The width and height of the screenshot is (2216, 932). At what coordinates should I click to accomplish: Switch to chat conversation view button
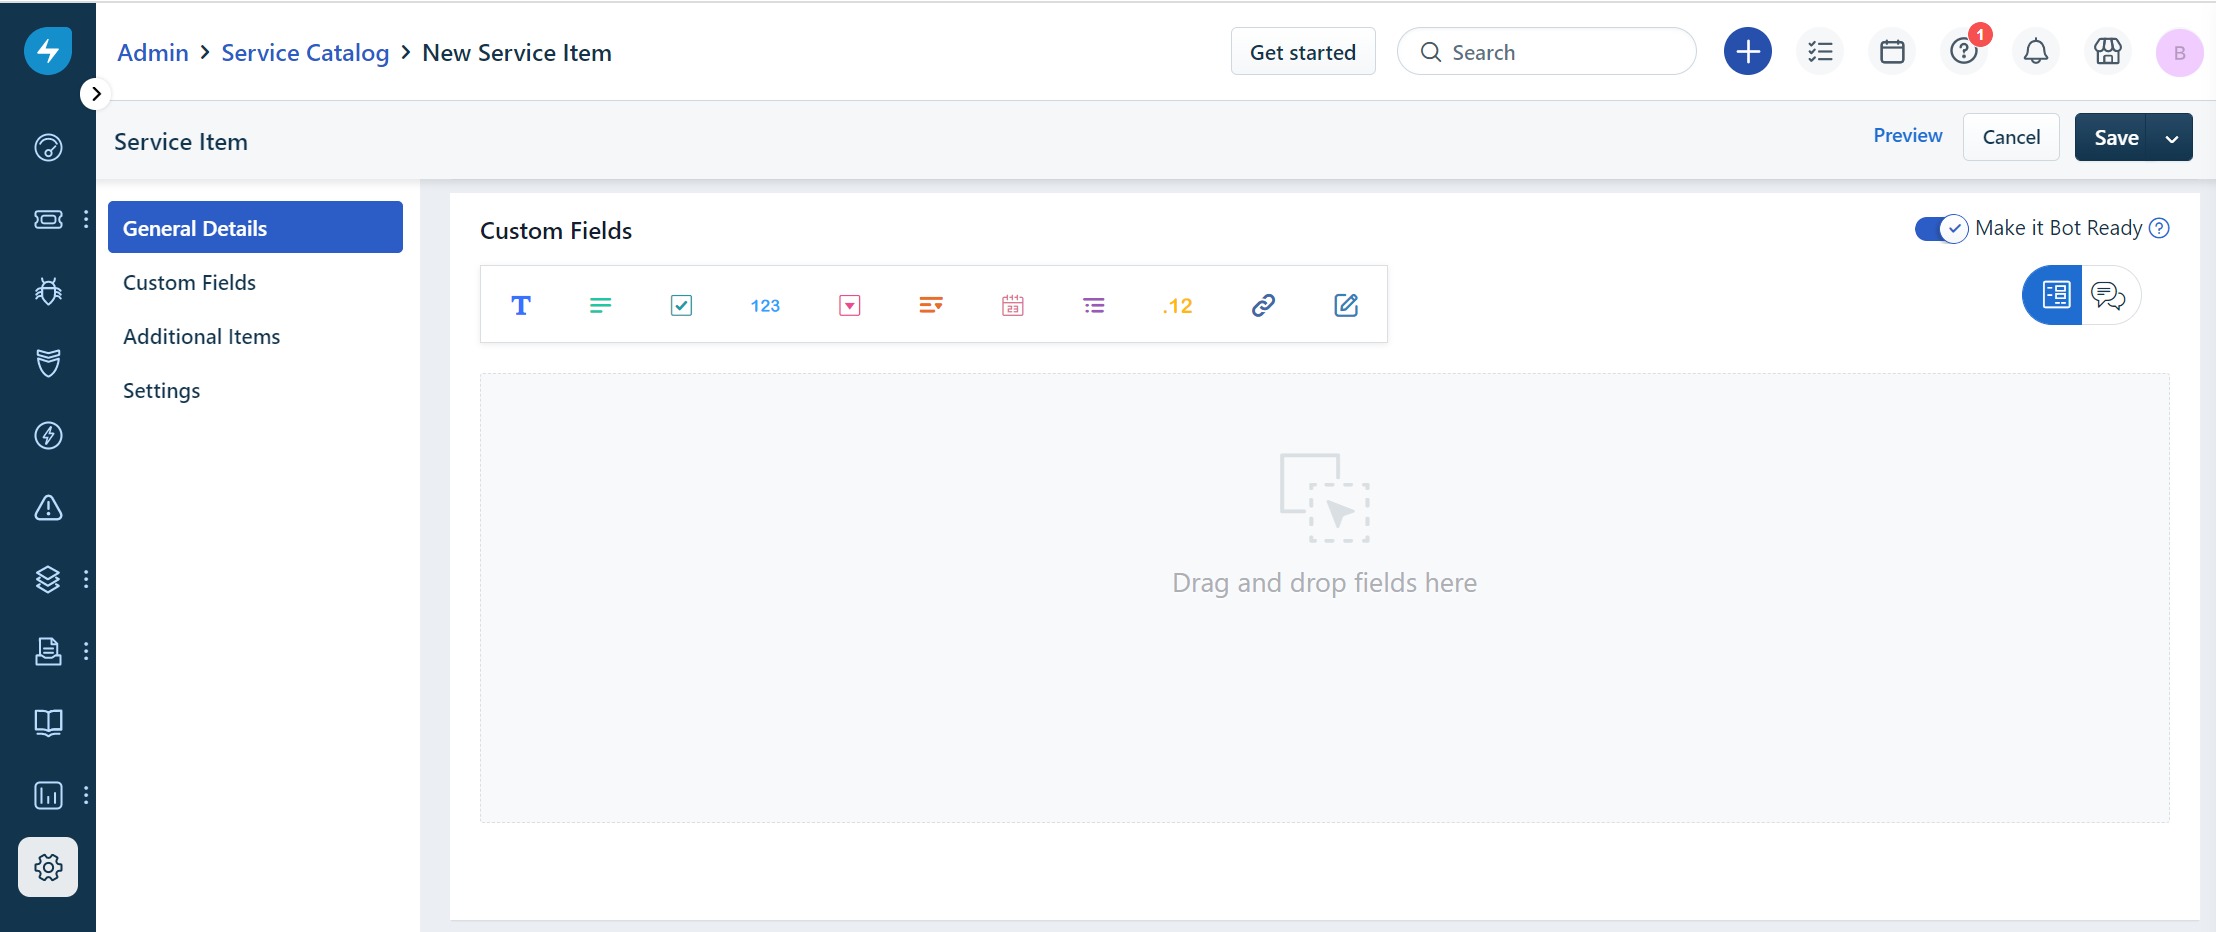pos(2109,295)
